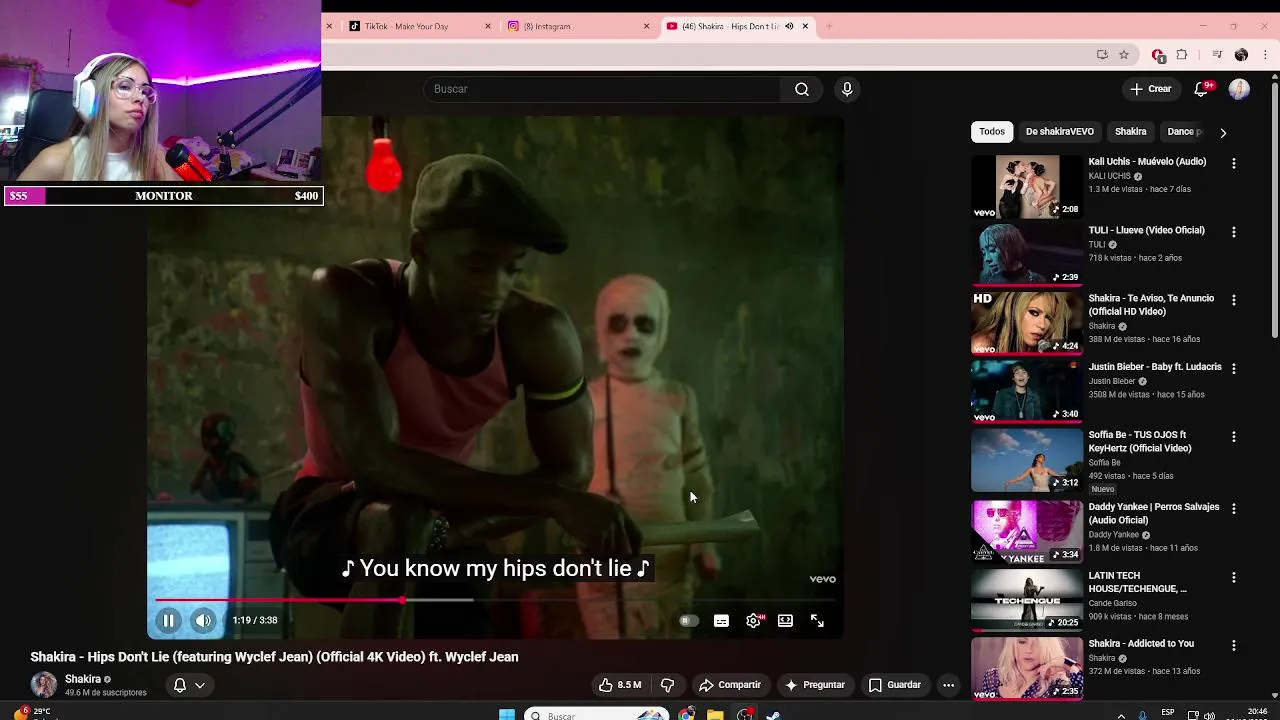Screen dimensions: 1280x720
Task: Start voice search with microphone
Action: click(847, 89)
